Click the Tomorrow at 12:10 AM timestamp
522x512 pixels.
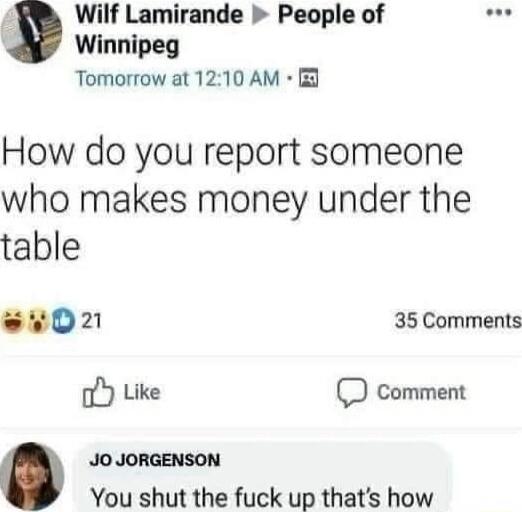[178, 79]
